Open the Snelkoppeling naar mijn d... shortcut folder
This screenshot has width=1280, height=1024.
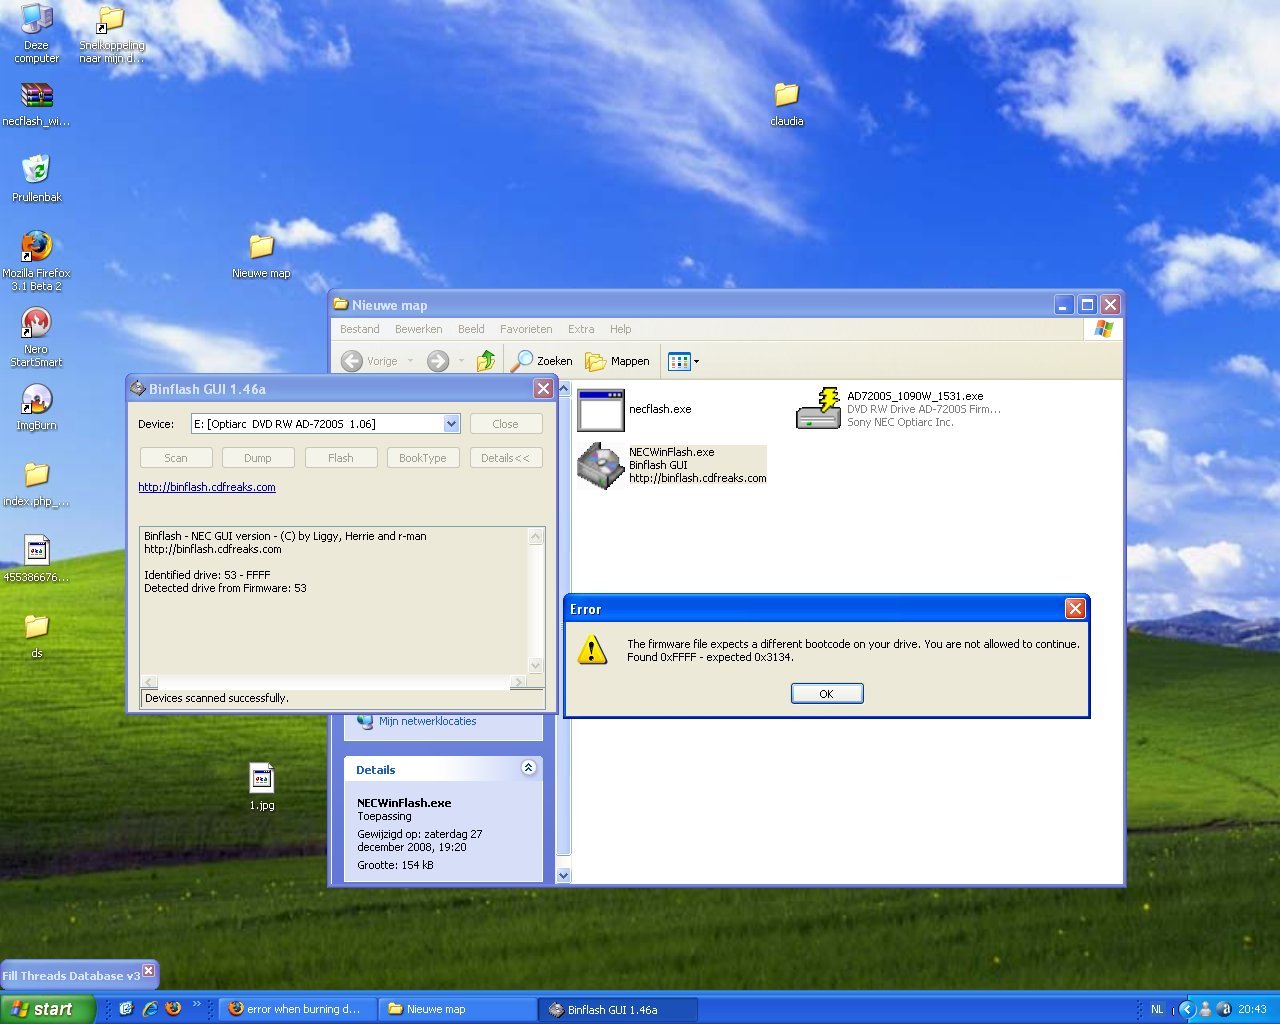pyautogui.click(x=112, y=33)
